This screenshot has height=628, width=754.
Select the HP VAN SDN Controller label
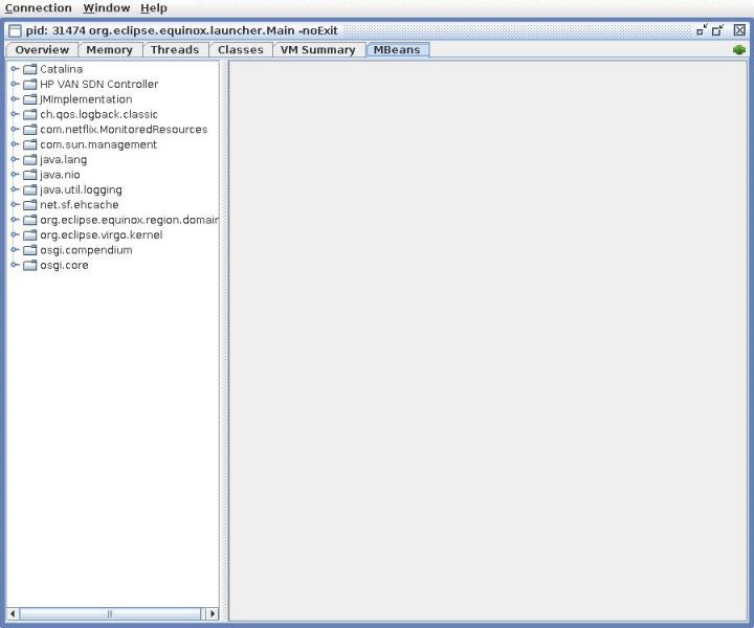tap(99, 84)
